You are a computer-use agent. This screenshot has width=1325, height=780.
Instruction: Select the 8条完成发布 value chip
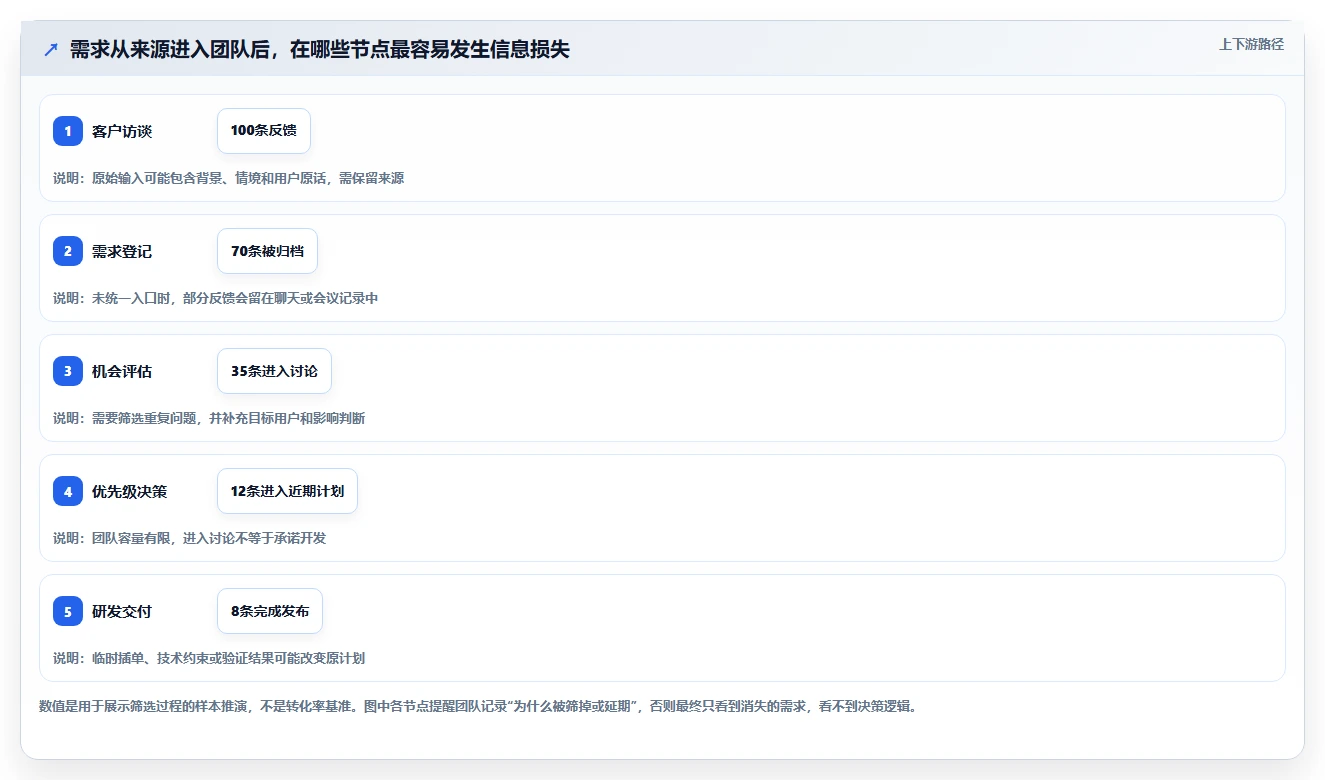tap(270, 611)
